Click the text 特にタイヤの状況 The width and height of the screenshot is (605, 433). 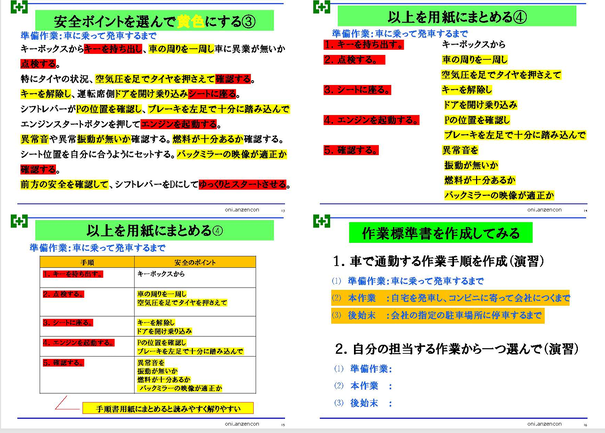(x=54, y=79)
